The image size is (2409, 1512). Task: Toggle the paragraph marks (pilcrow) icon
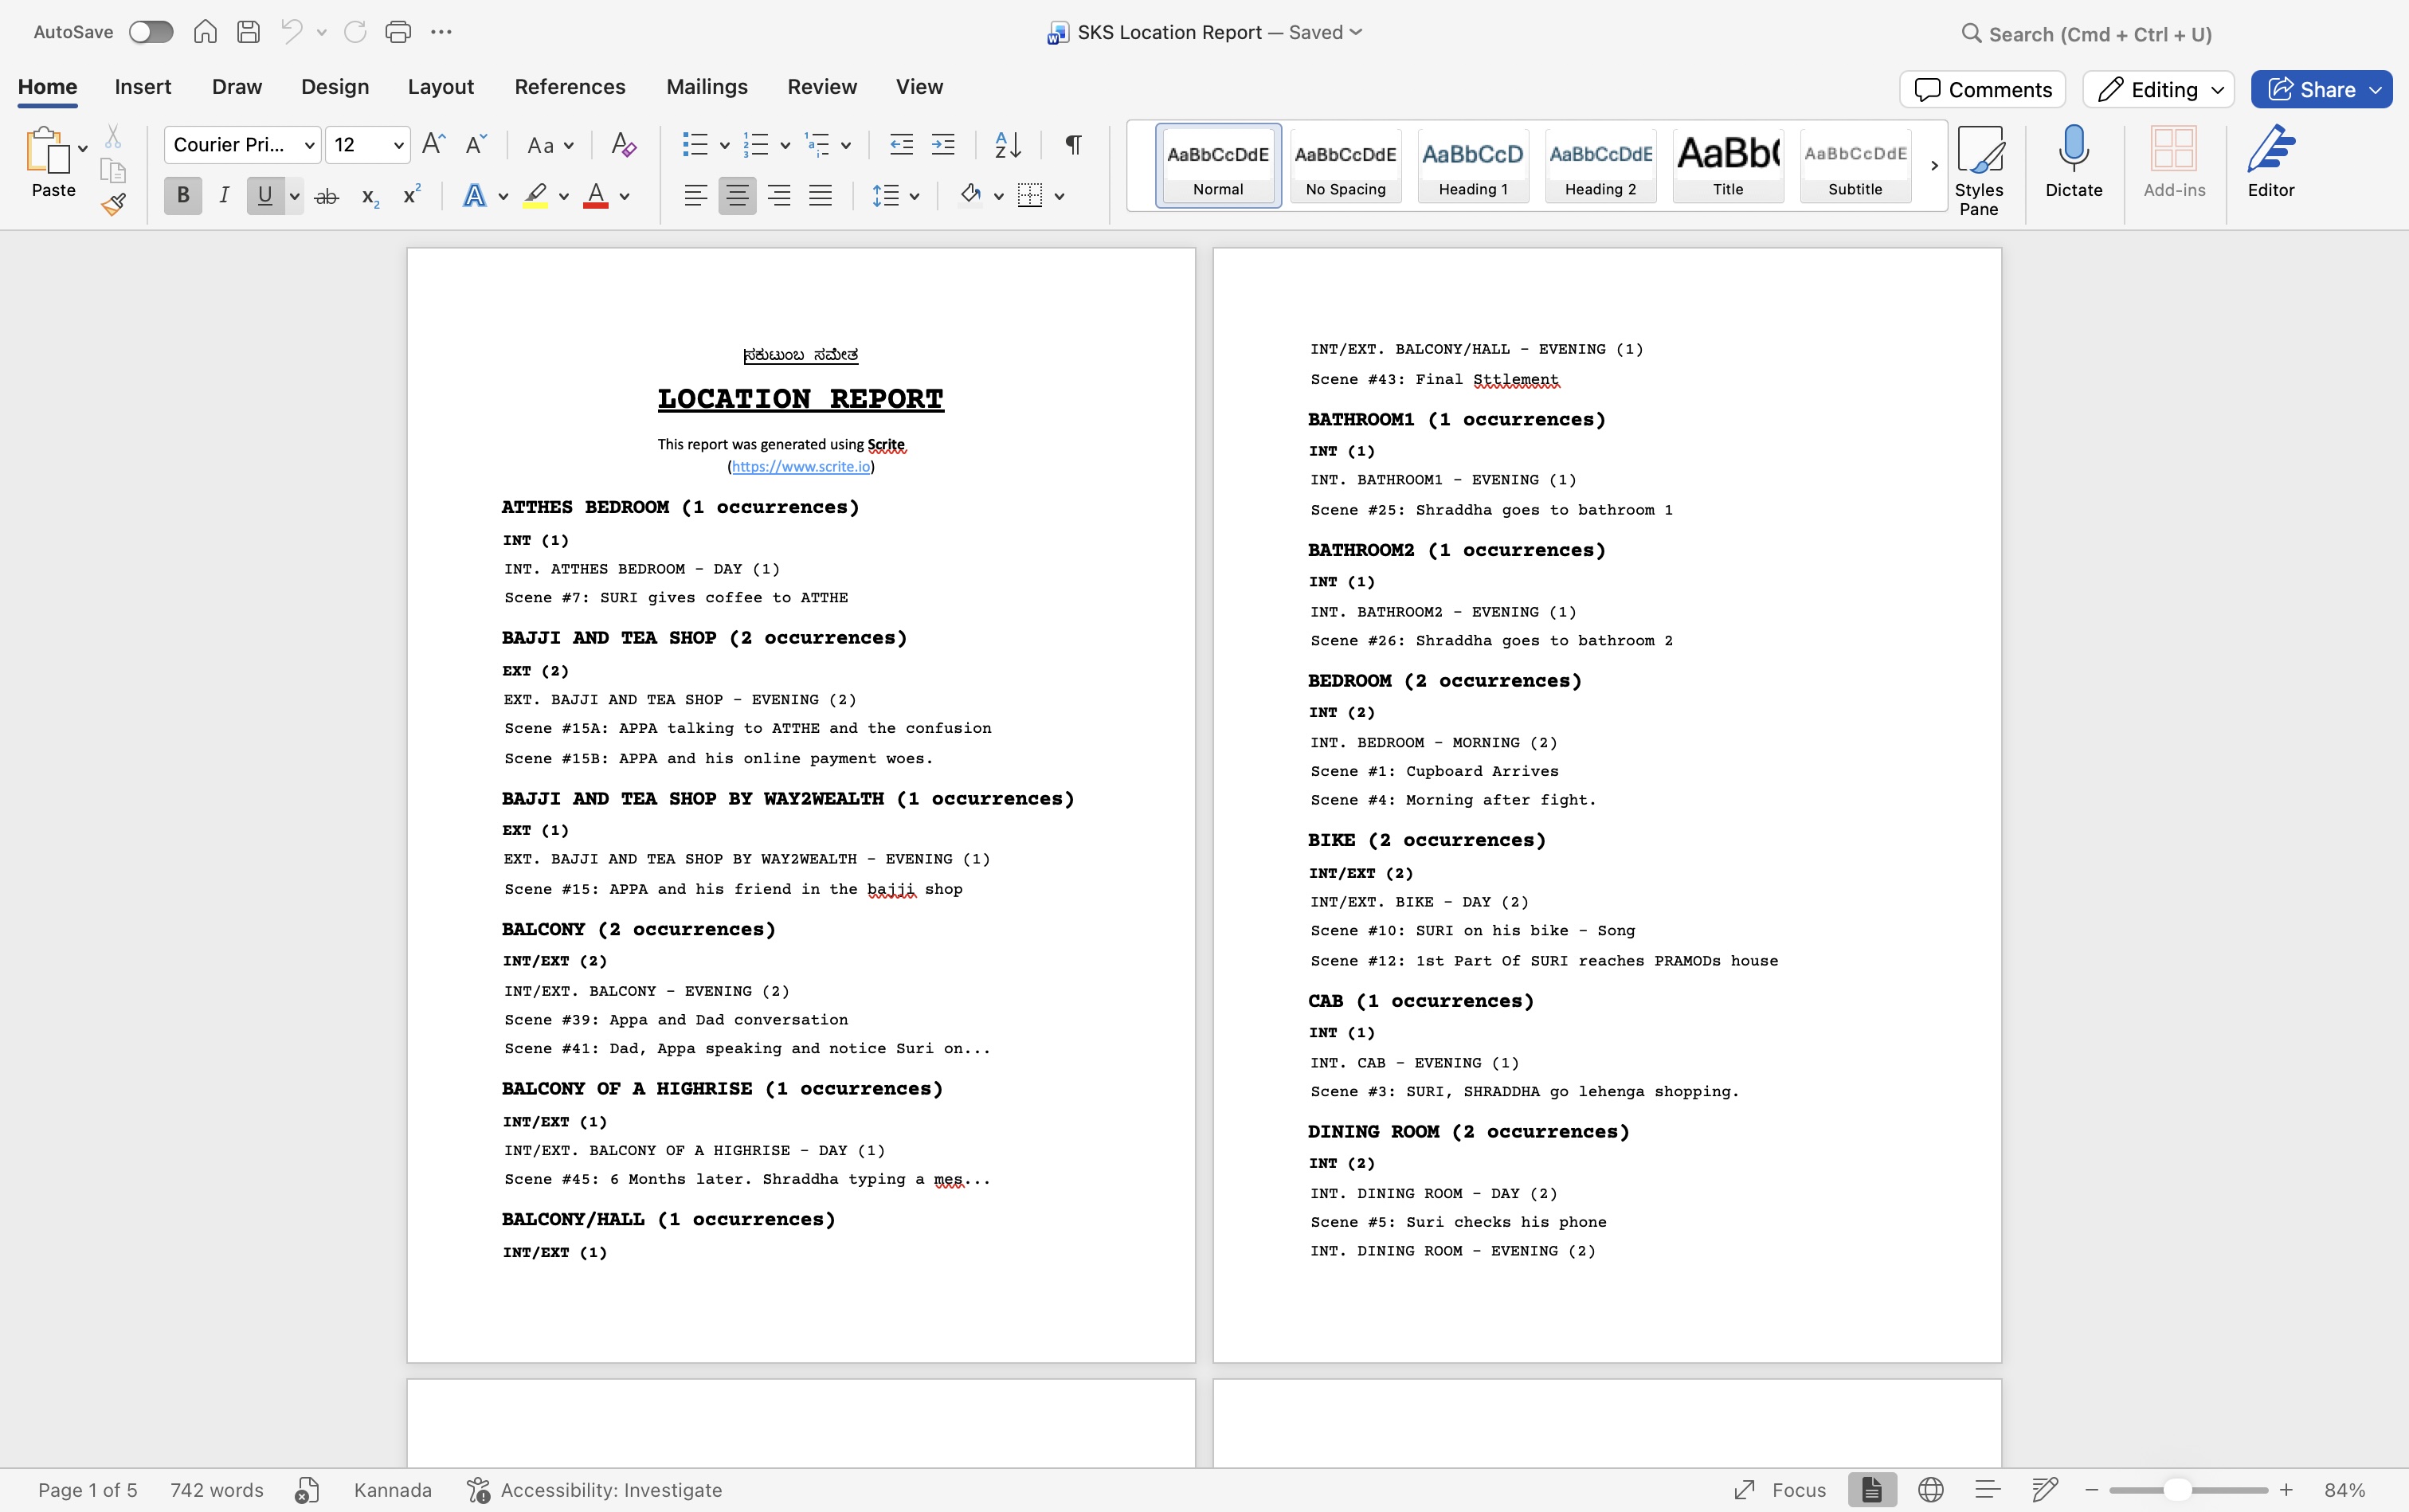click(1073, 145)
